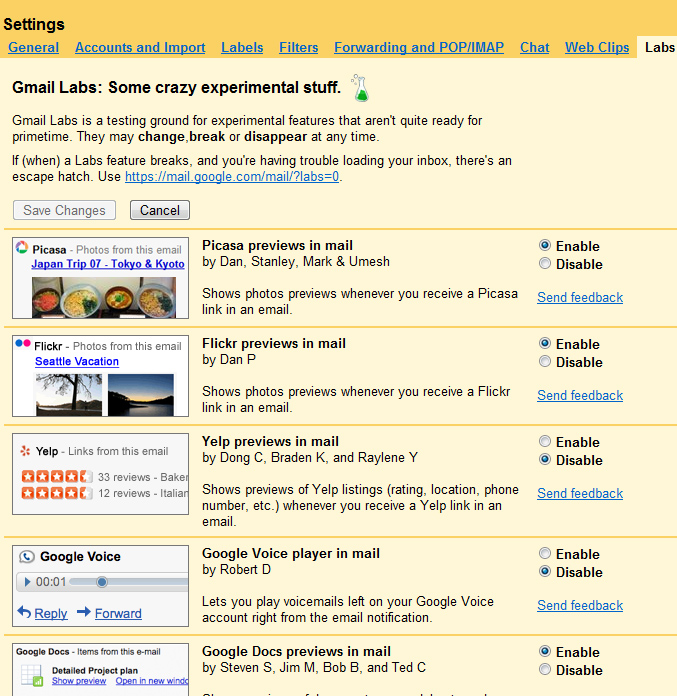677x696 pixels.
Task: Play the Google Voice voicemail preview
Action: [x=28, y=582]
